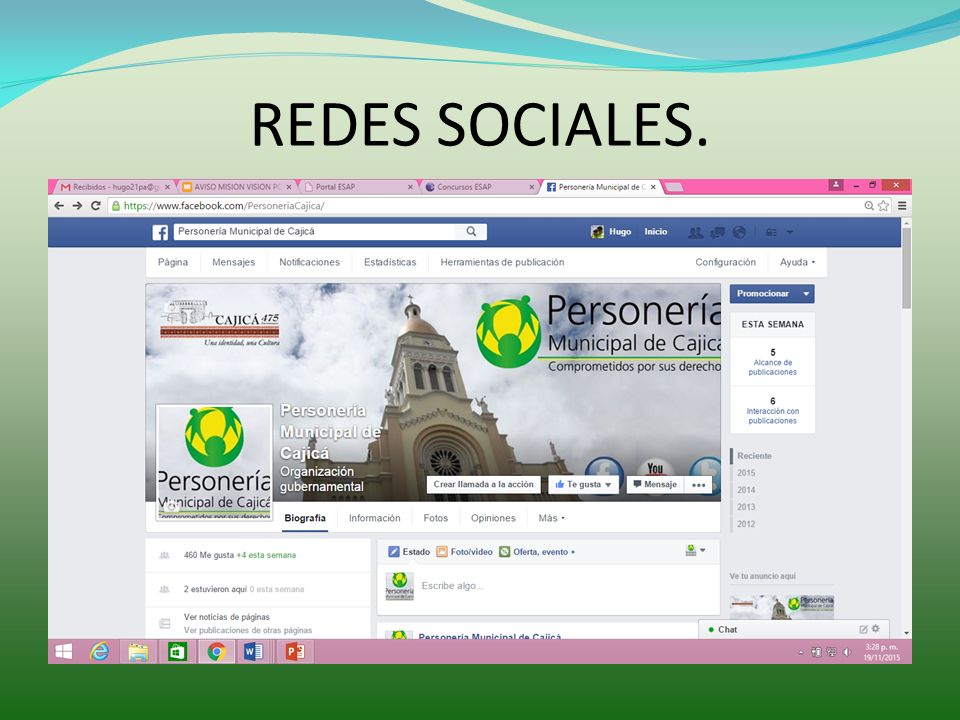Open the Estadísticas page tab
This screenshot has width=960, height=720.
(x=390, y=262)
